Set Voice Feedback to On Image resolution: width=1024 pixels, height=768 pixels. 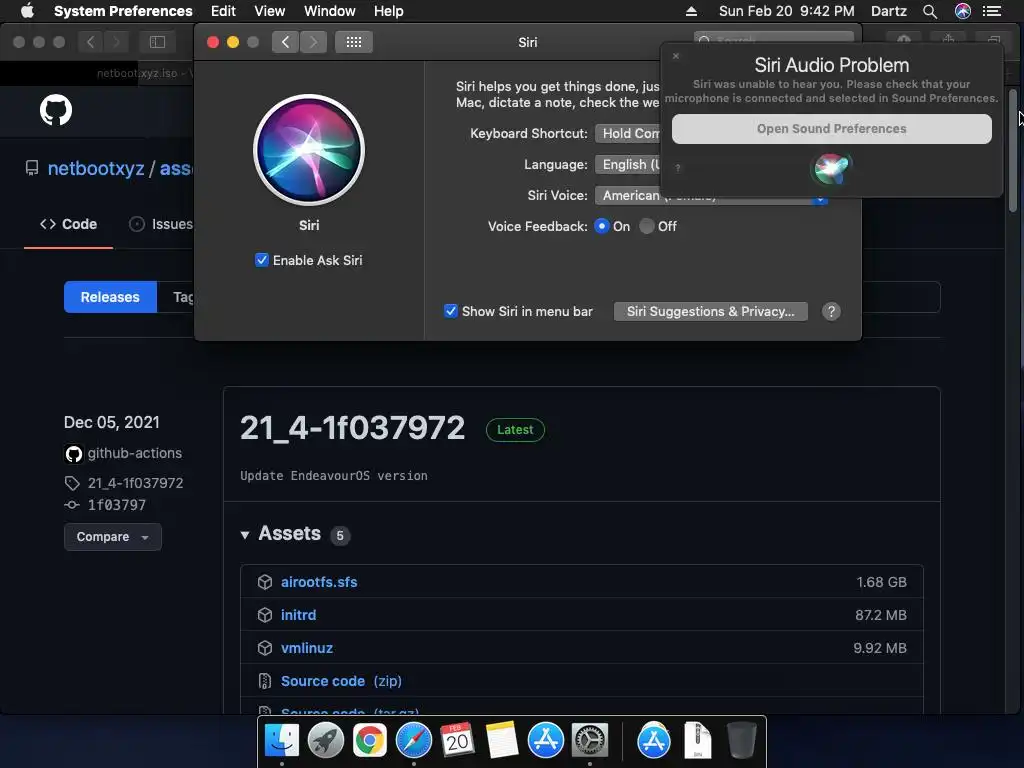pyautogui.click(x=601, y=226)
